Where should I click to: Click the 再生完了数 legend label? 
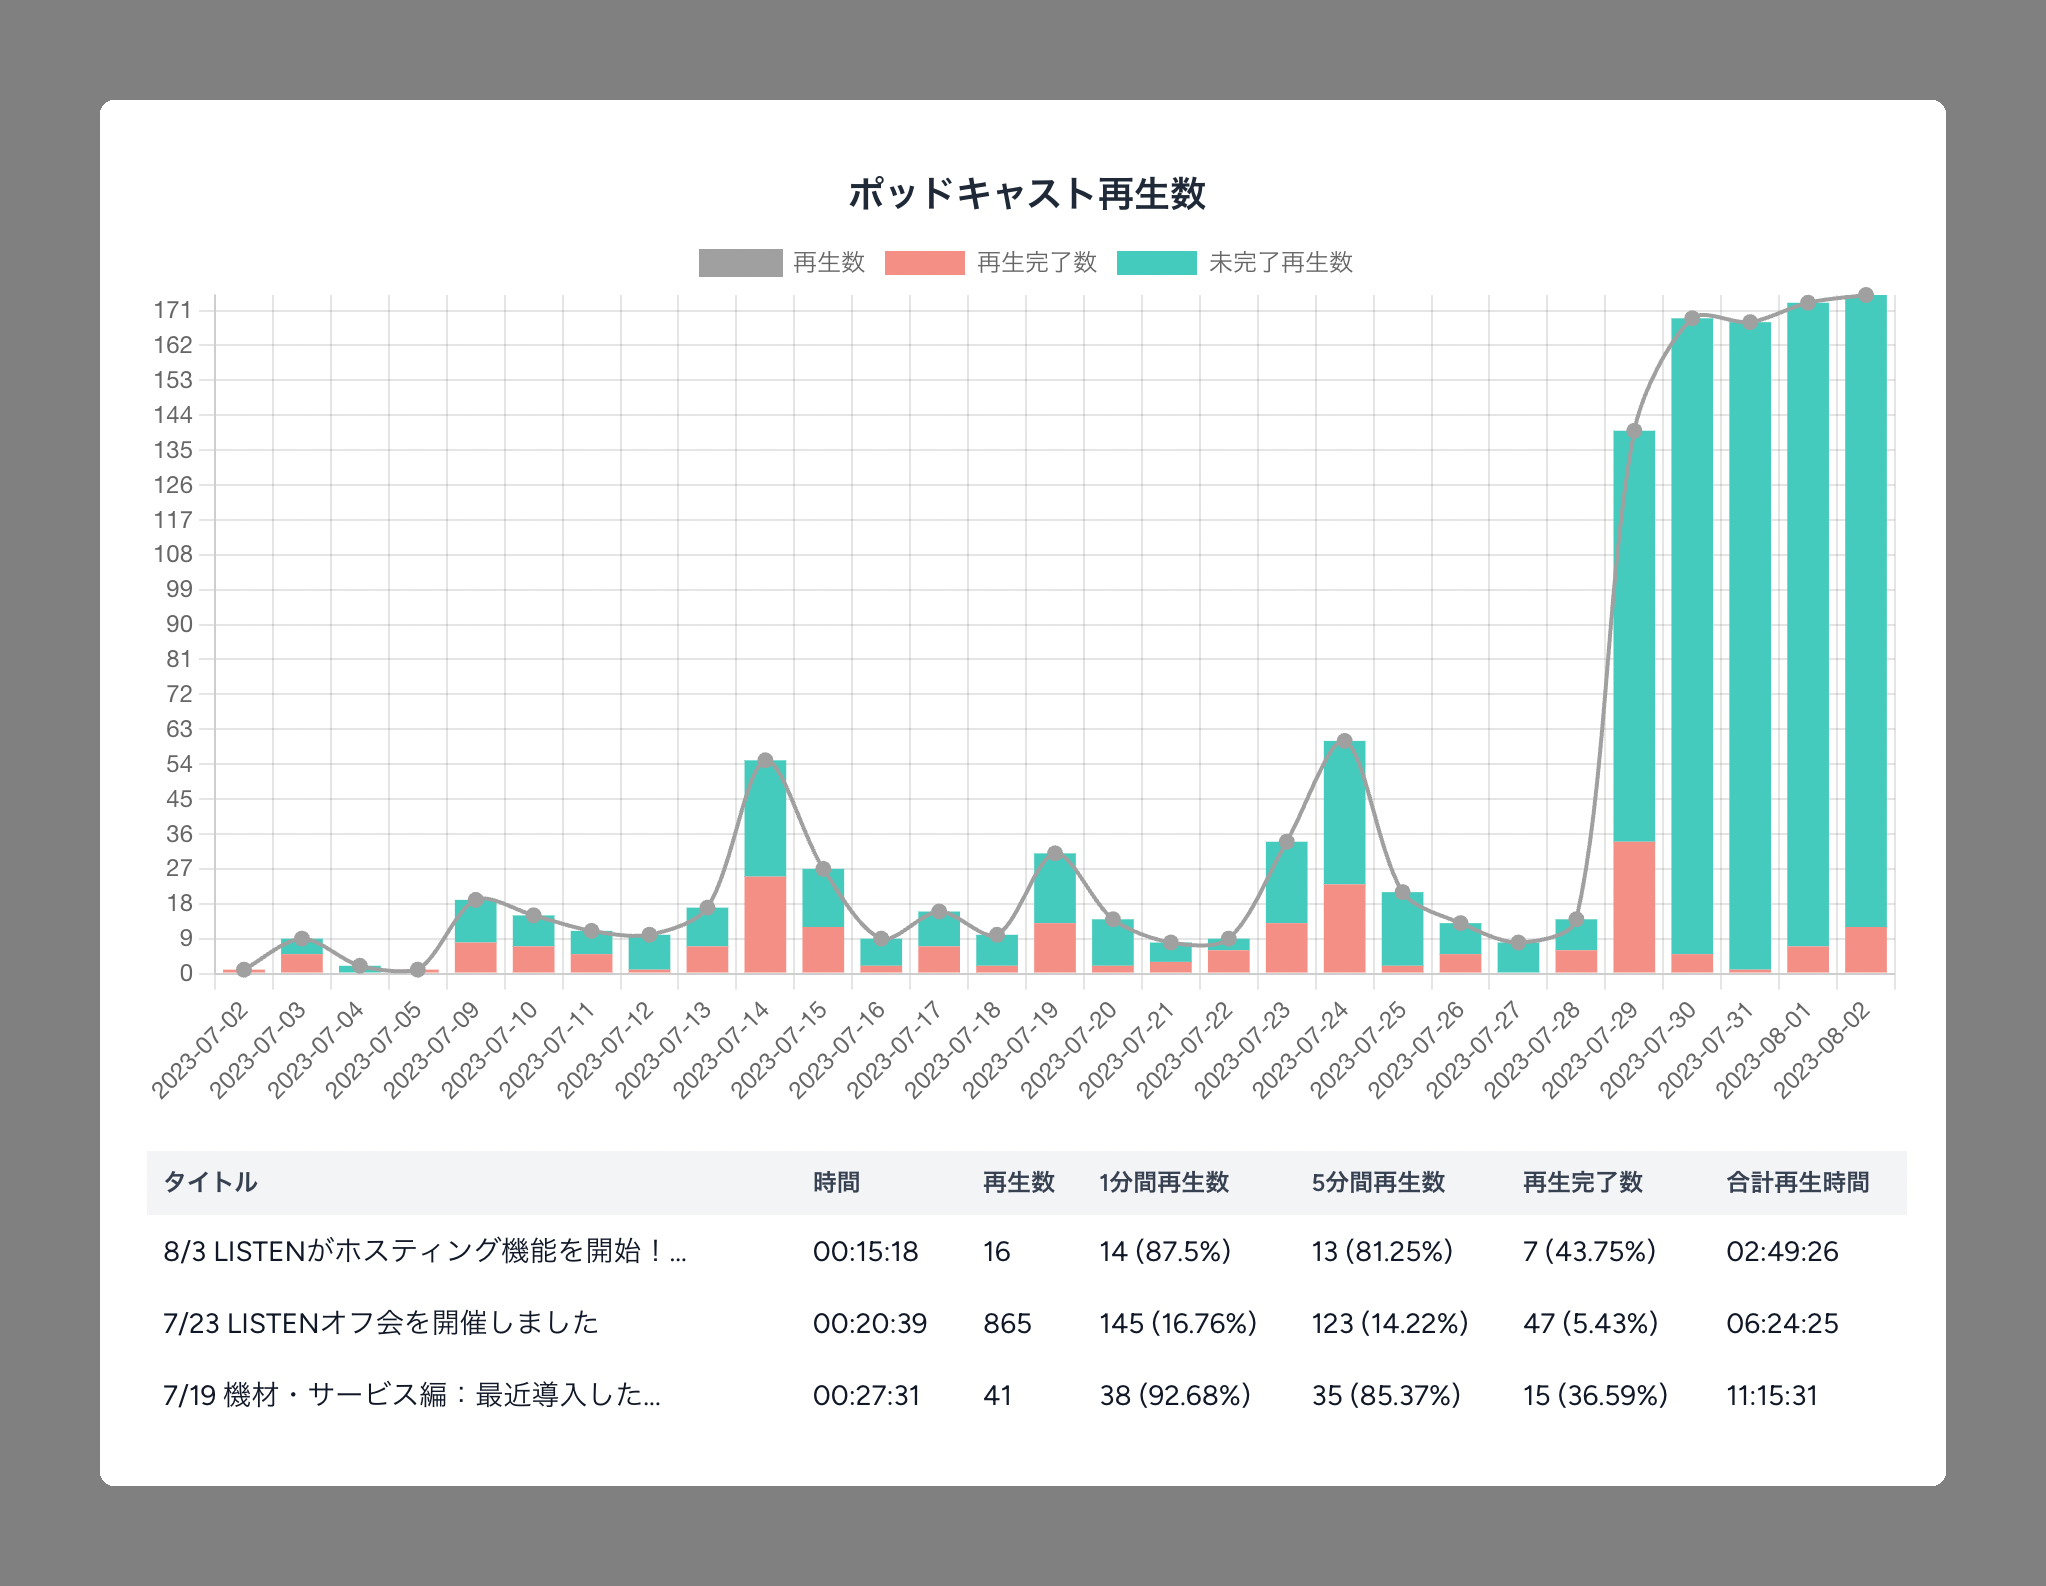coord(1036,263)
